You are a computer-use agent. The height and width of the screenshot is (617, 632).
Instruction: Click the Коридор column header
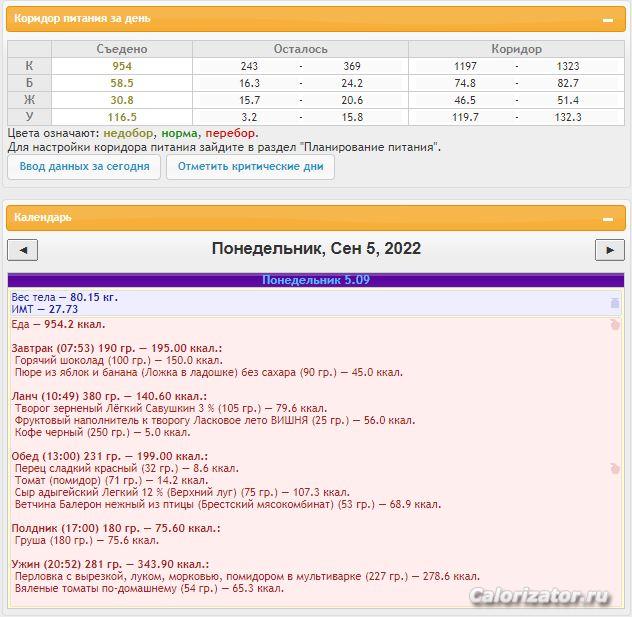pyautogui.click(x=516, y=49)
